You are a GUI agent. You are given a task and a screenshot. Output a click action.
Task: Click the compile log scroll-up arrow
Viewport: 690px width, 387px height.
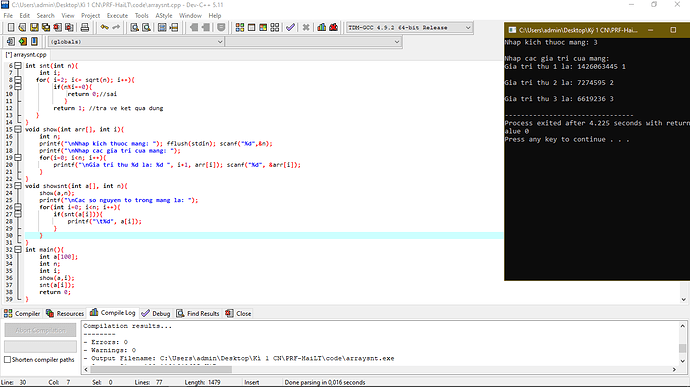click(x=683, y=326)
